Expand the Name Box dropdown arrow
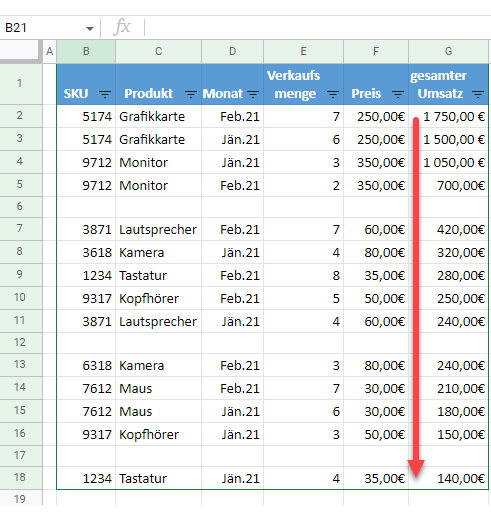The image size is (491, 516). coord(90,29)
